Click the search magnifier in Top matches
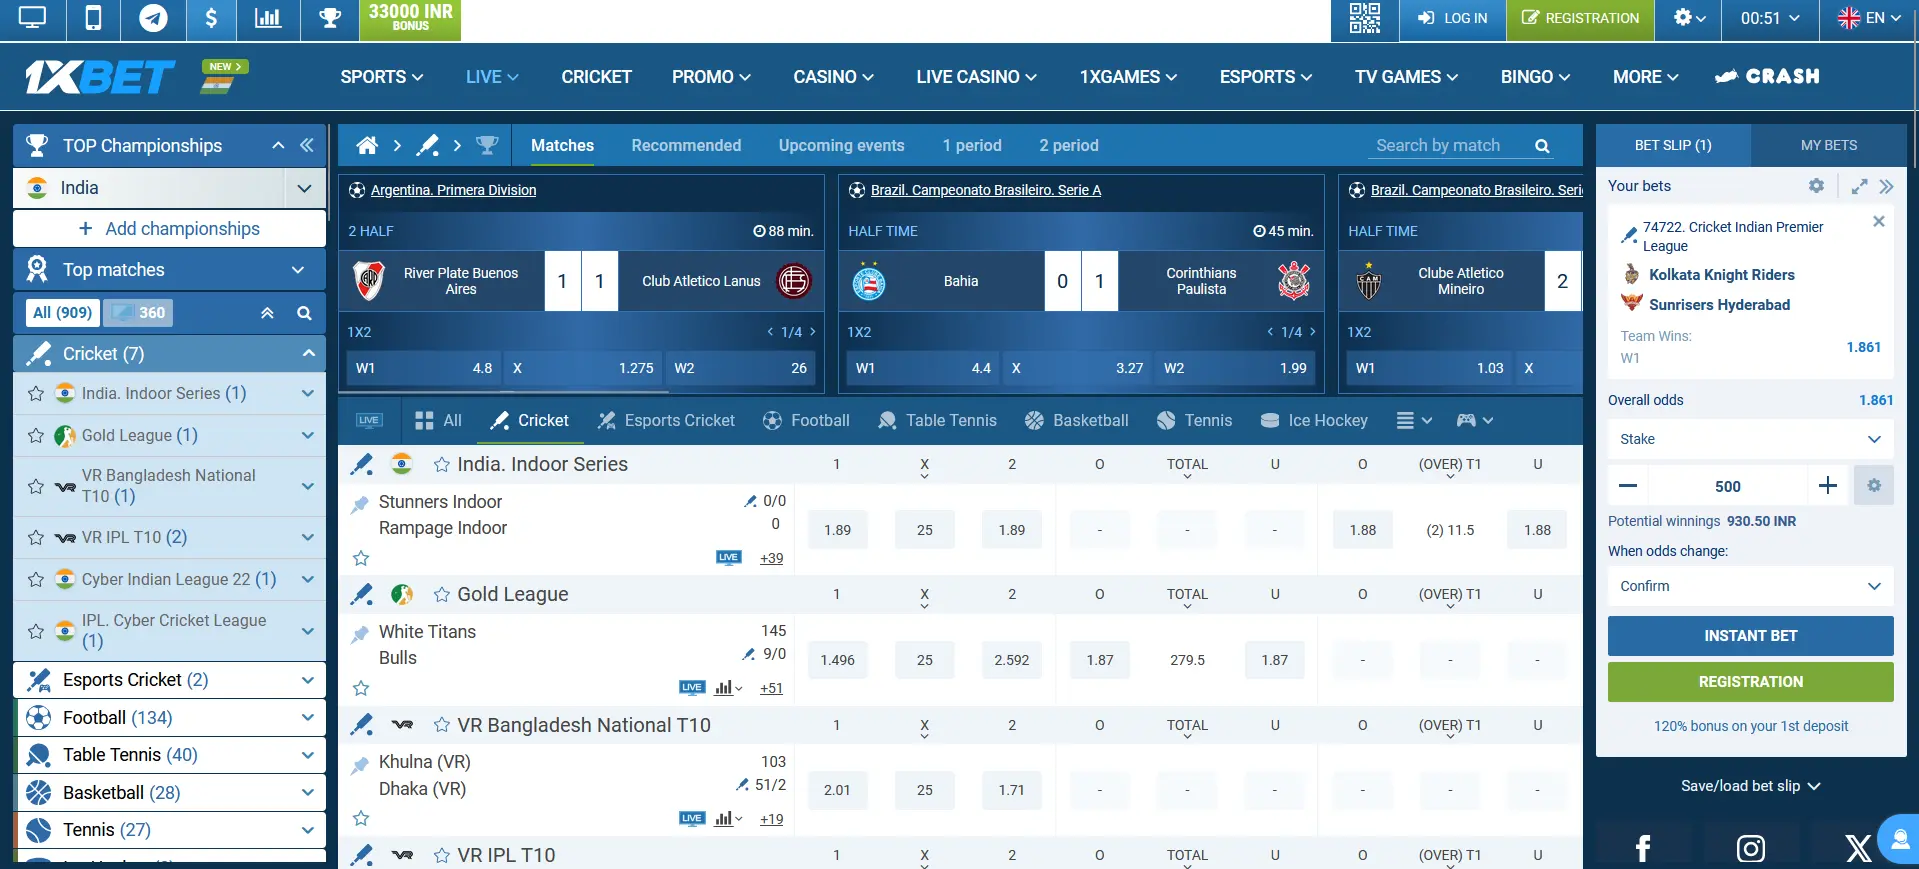Screen dimensions: 1919x869 pos(304,313)
